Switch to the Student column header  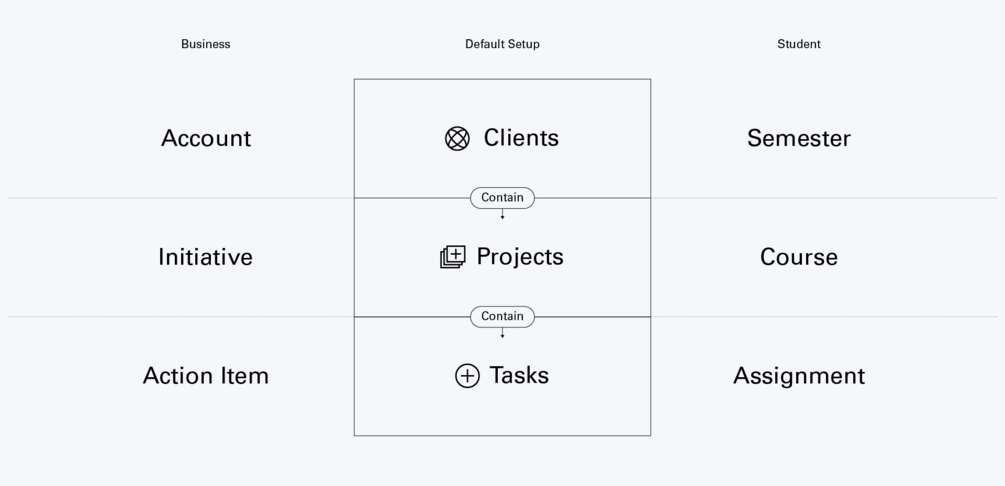[x=799, y=44]
